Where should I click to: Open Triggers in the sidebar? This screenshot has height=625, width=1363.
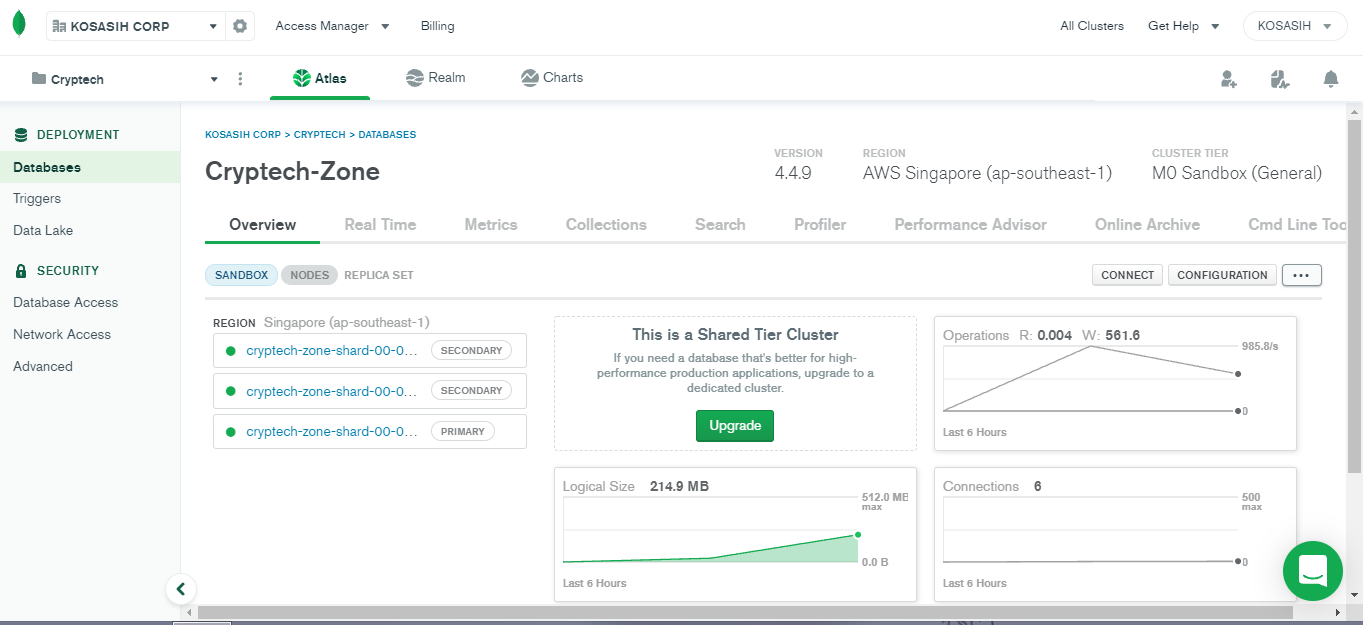click(x=37, y=198)
